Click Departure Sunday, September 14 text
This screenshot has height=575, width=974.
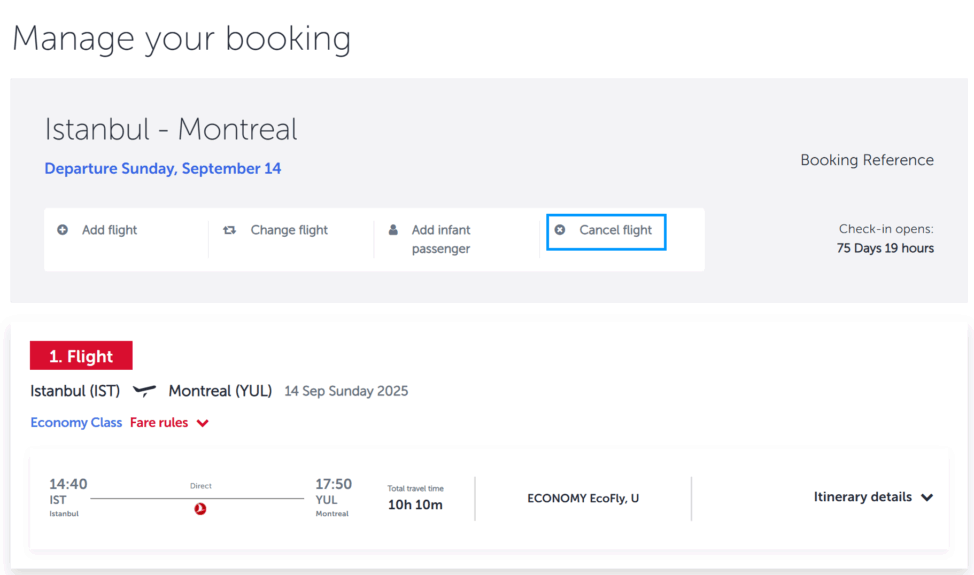[163, 168]
